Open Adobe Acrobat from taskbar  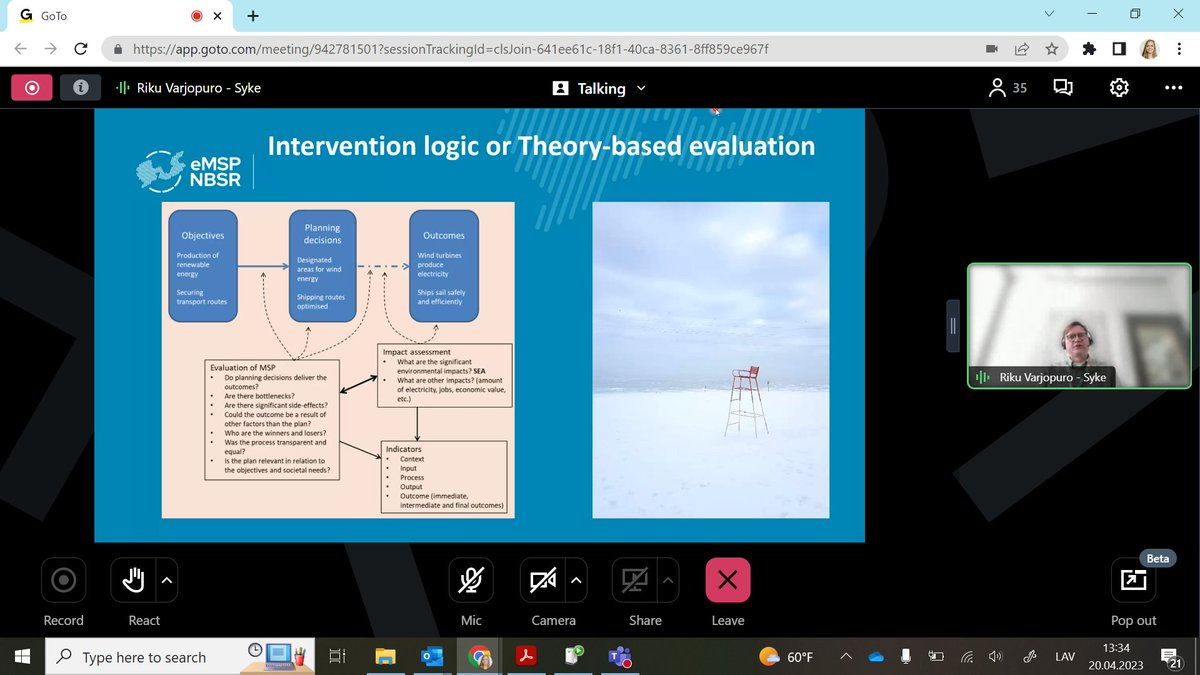(526, 657)
